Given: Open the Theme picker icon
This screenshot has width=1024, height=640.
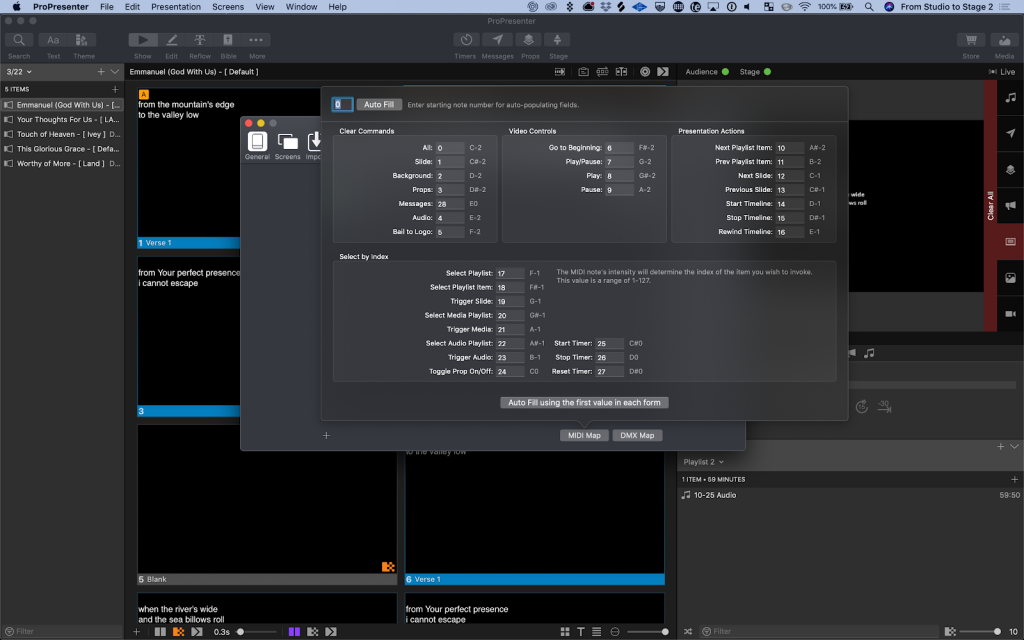Looking at the screenshot, I should pyautogui.click(x=82, y=40).
